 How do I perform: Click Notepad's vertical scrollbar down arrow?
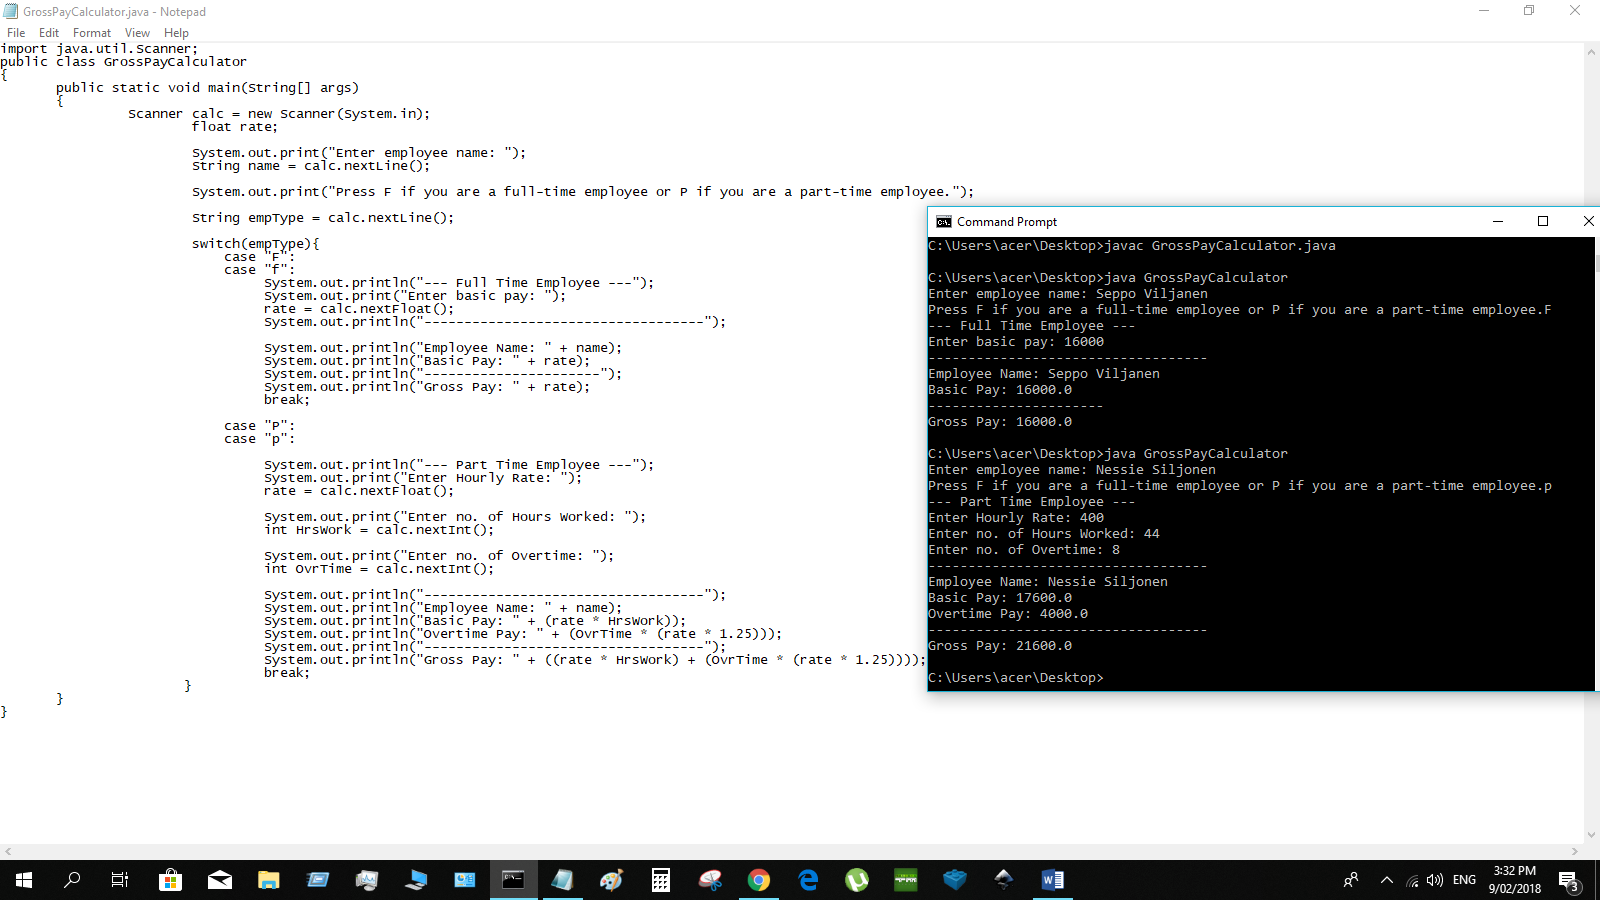point(1591,836)
